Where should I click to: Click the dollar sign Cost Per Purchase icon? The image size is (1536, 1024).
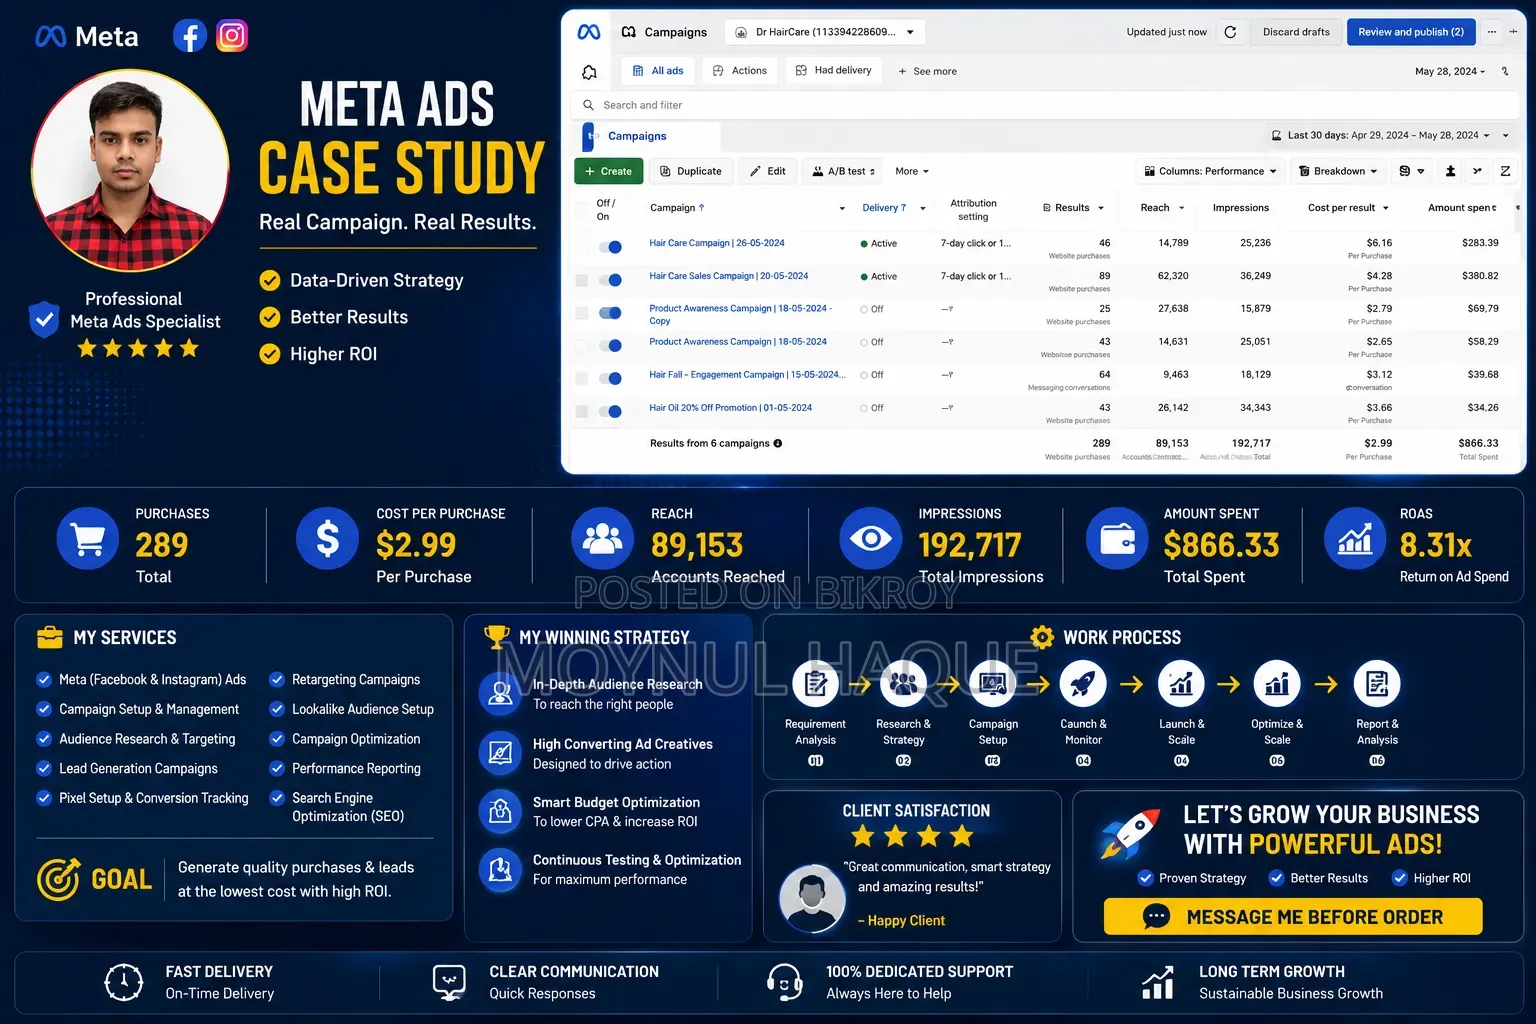point(327,538)
